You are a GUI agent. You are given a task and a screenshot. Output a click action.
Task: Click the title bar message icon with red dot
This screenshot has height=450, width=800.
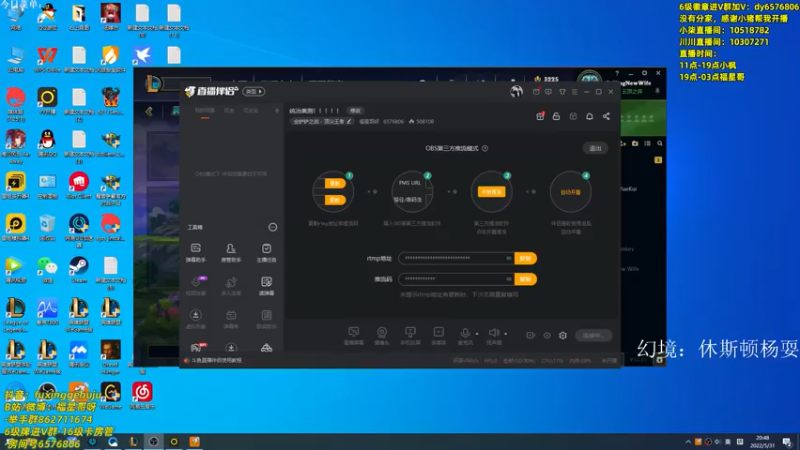click(x=536, y=92)
